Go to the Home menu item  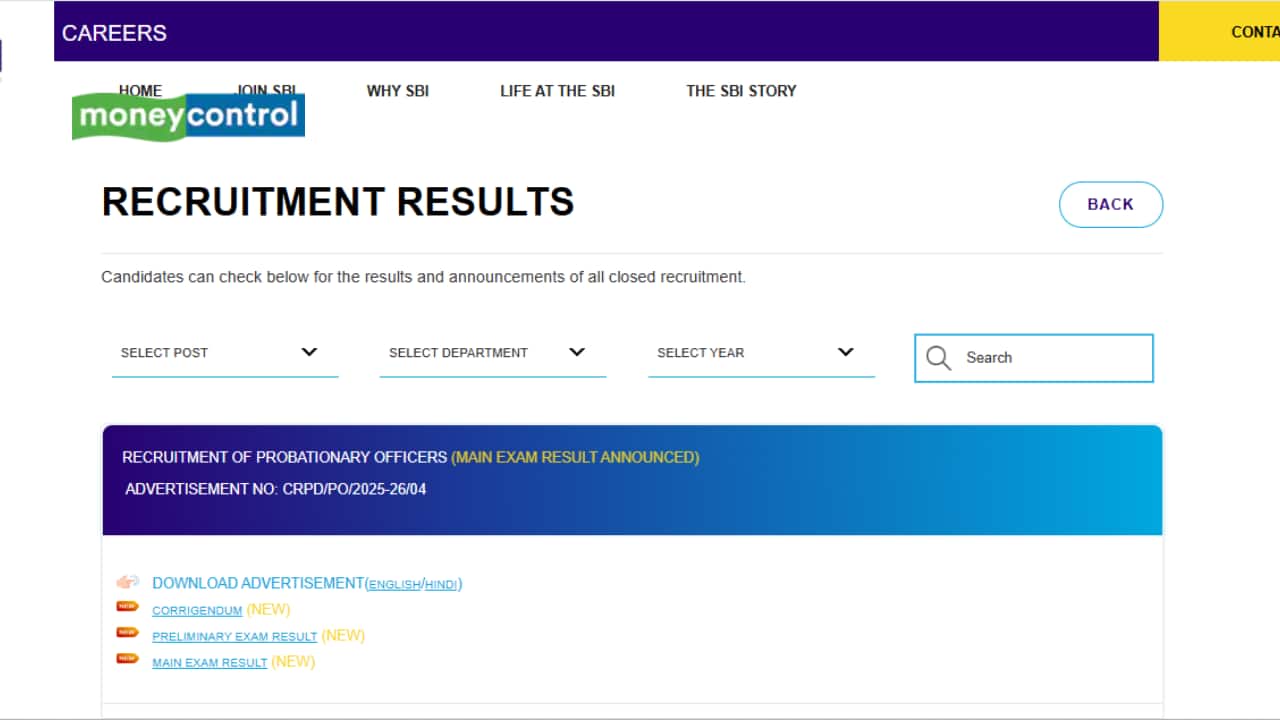click(x=140, y=90)
